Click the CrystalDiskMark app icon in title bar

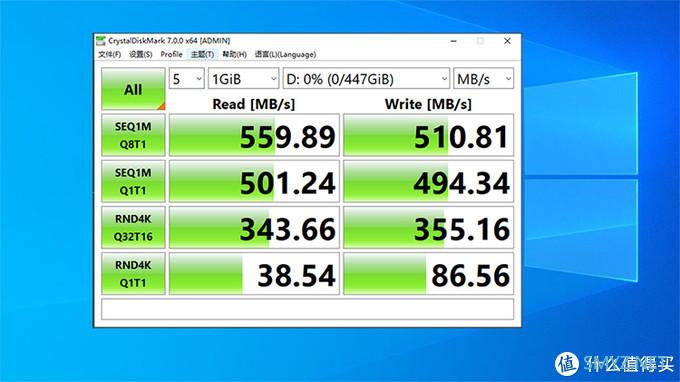(x=101, y=41)
